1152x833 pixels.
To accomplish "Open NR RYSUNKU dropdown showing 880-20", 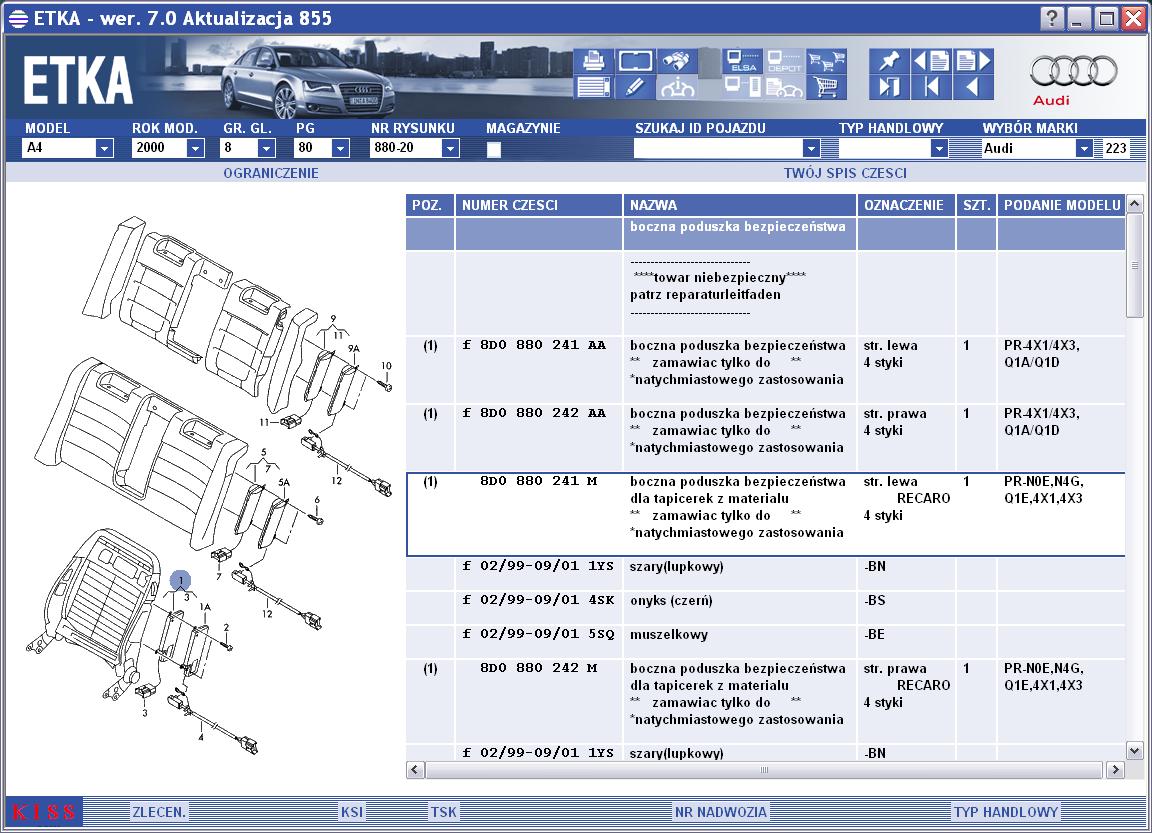I will click(450, 148).
